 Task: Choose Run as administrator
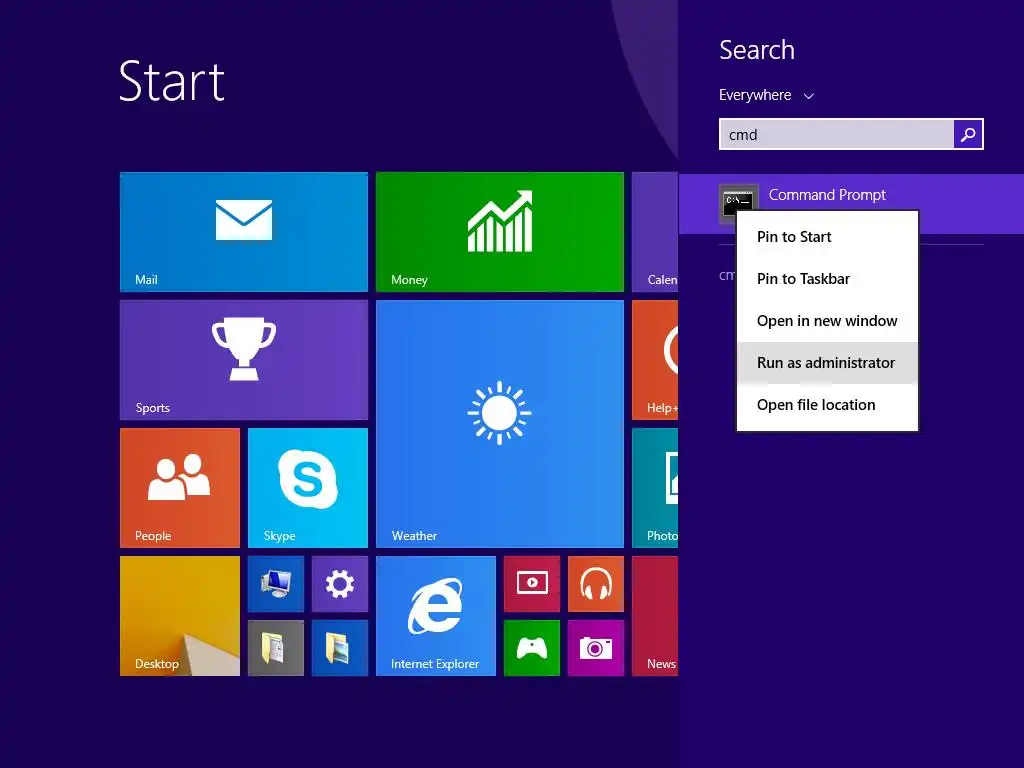pyautogui.click(x=827, y=362)
